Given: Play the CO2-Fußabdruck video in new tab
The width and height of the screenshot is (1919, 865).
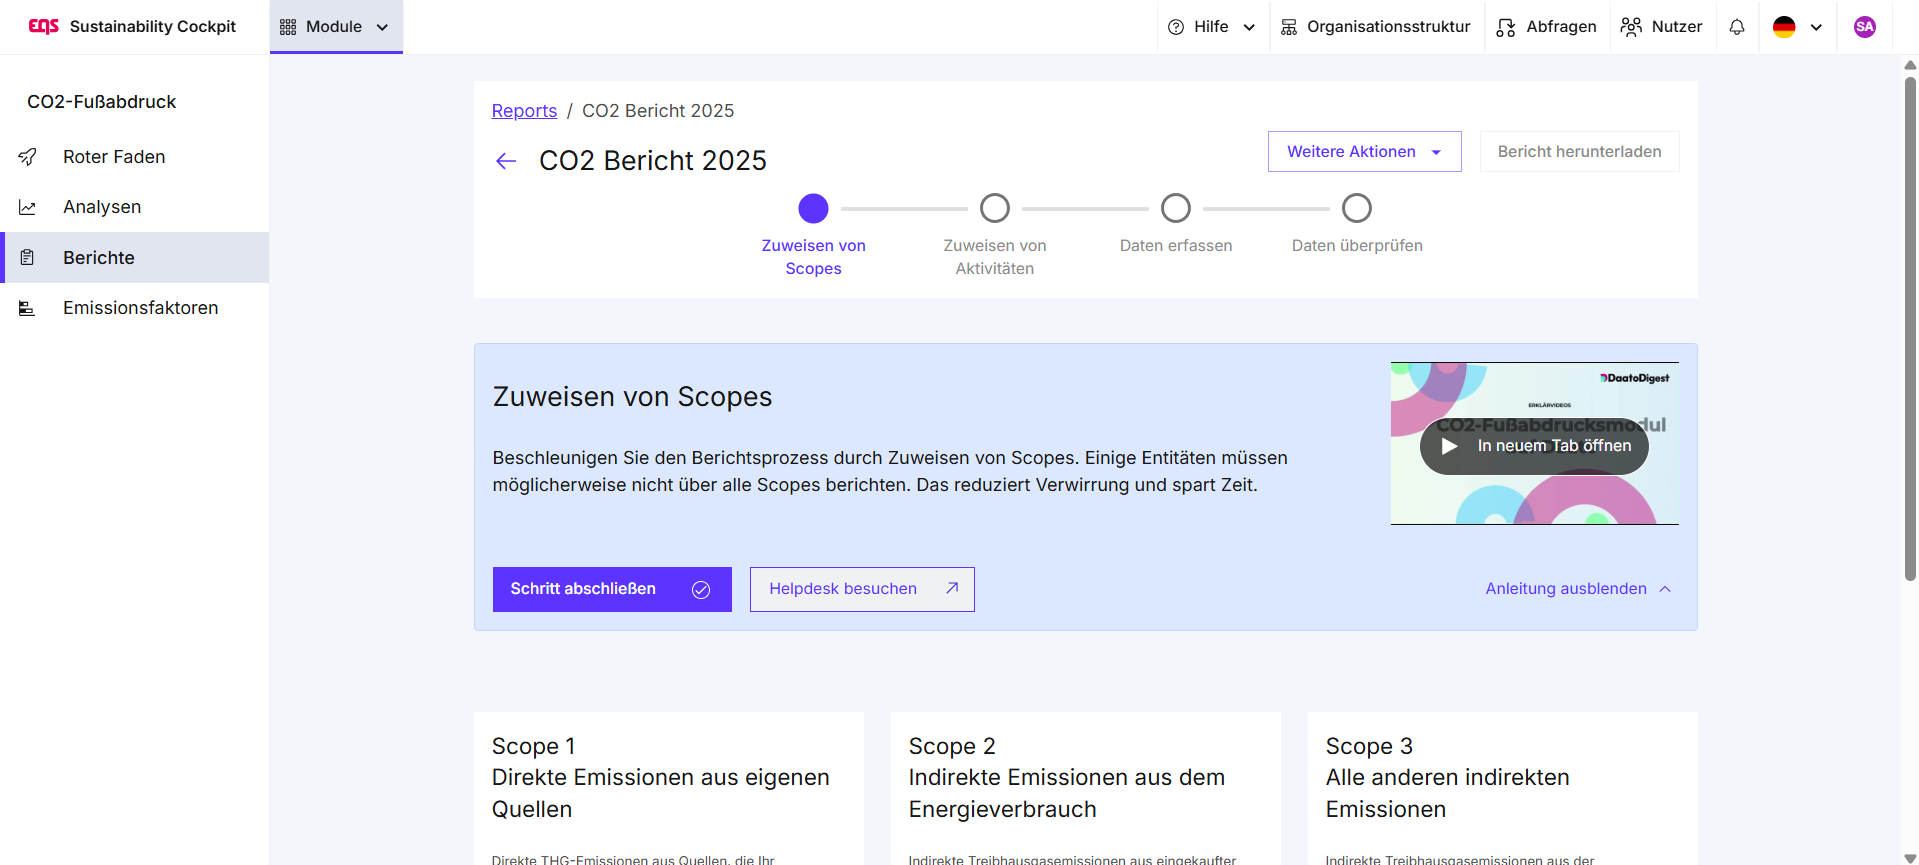Looking at the screenshot, I should pyautogui.click(x=1534, y=446).
